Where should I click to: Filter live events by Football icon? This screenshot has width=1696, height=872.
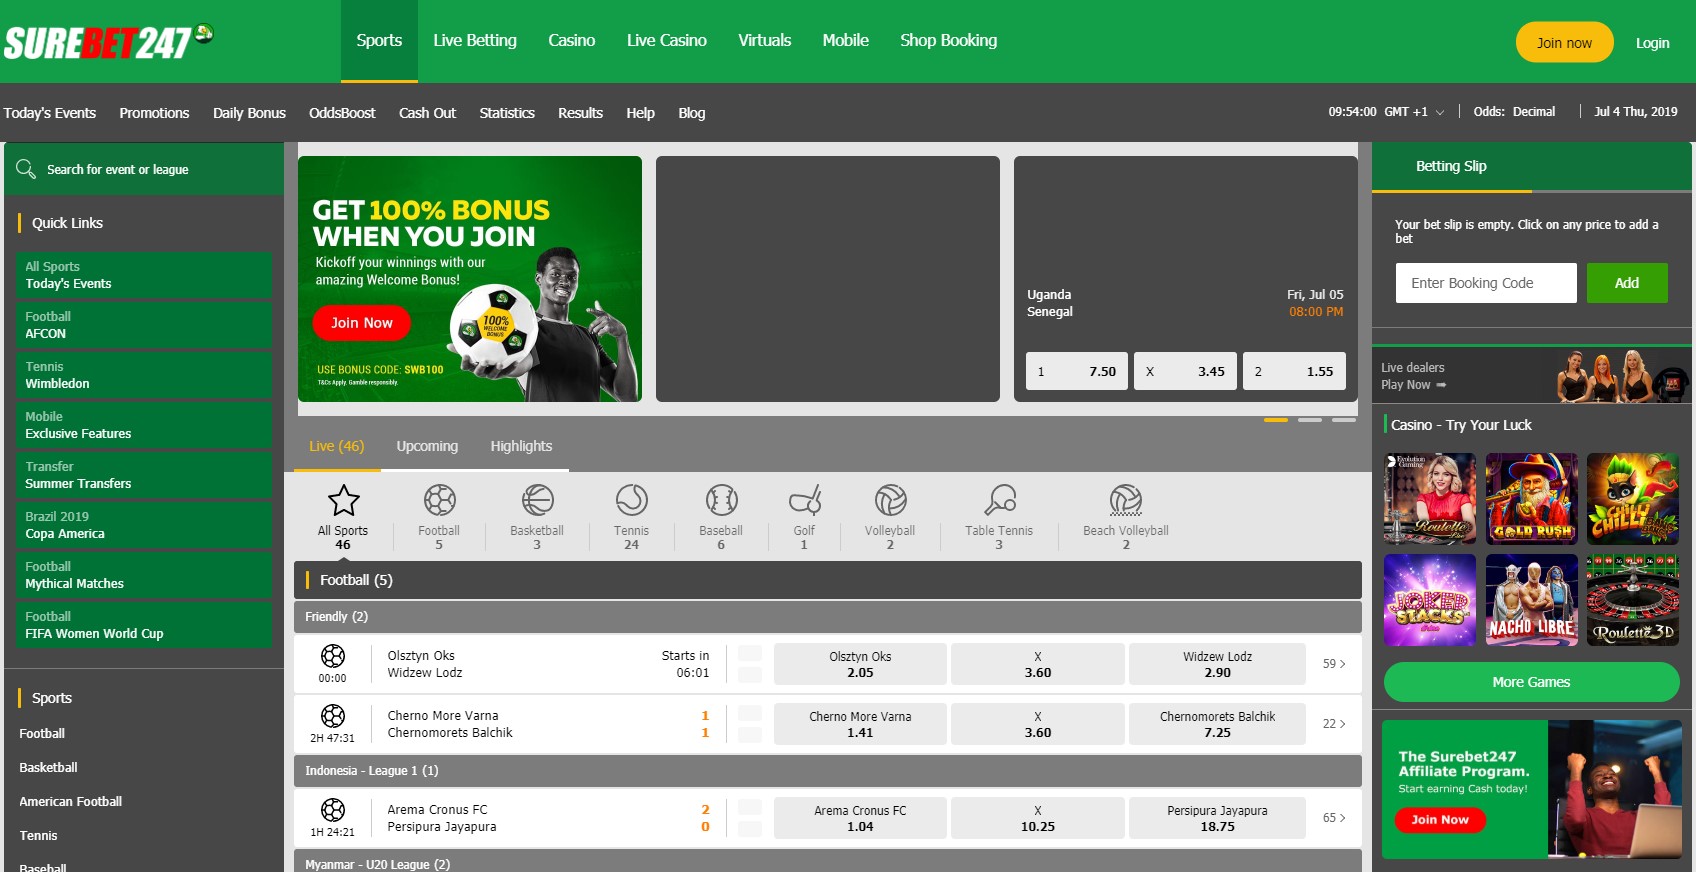439,500
